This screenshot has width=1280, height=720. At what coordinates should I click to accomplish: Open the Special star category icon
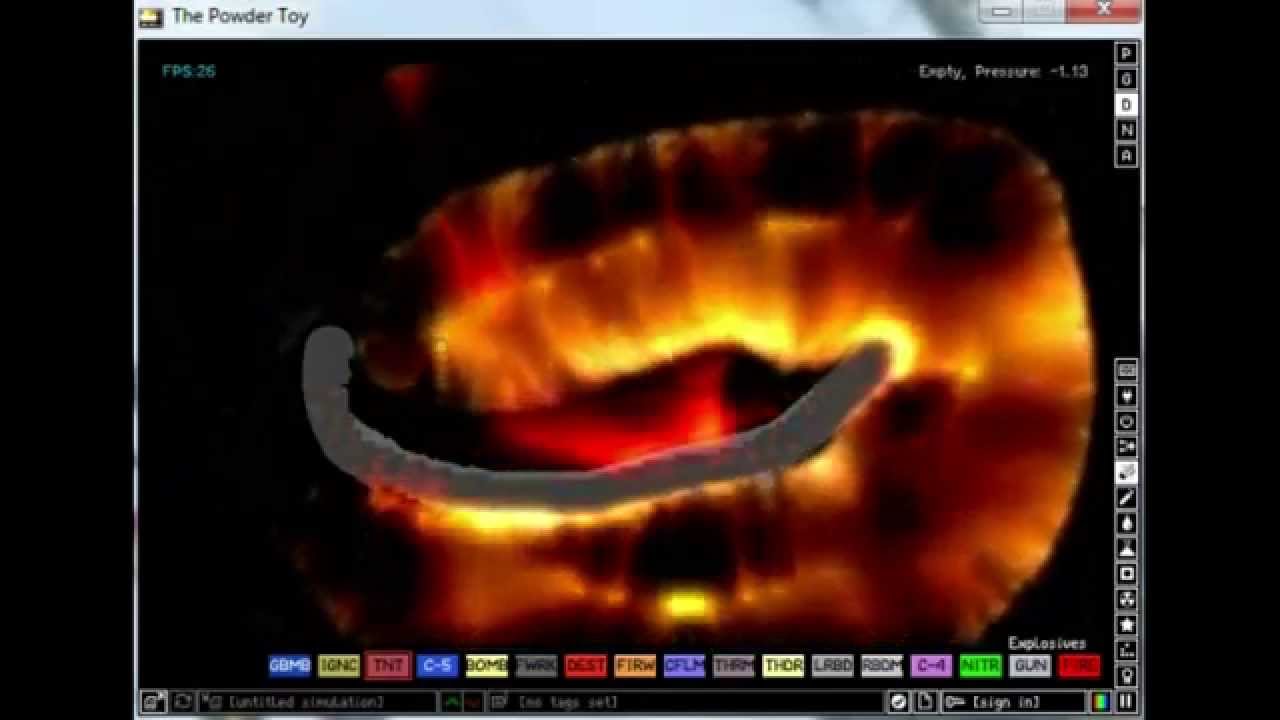(x=1127, y=625)
